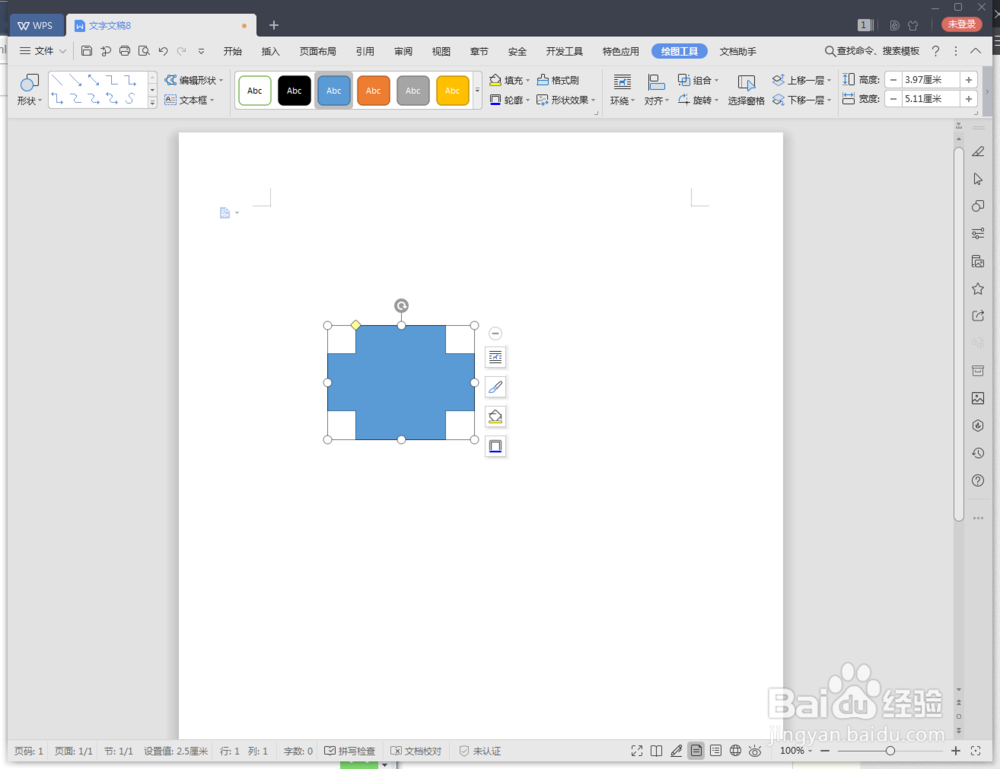
Task: Open the 形状效果 shape effects dropdown
Action: (x=566, y=100)
